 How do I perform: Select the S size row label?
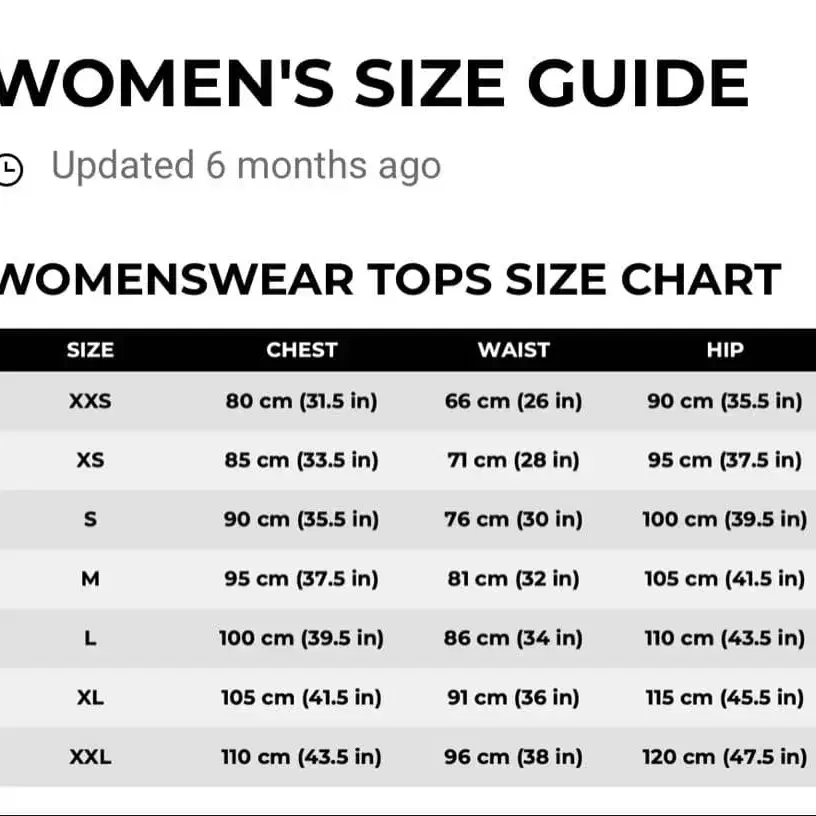click(x=90, y=520)
